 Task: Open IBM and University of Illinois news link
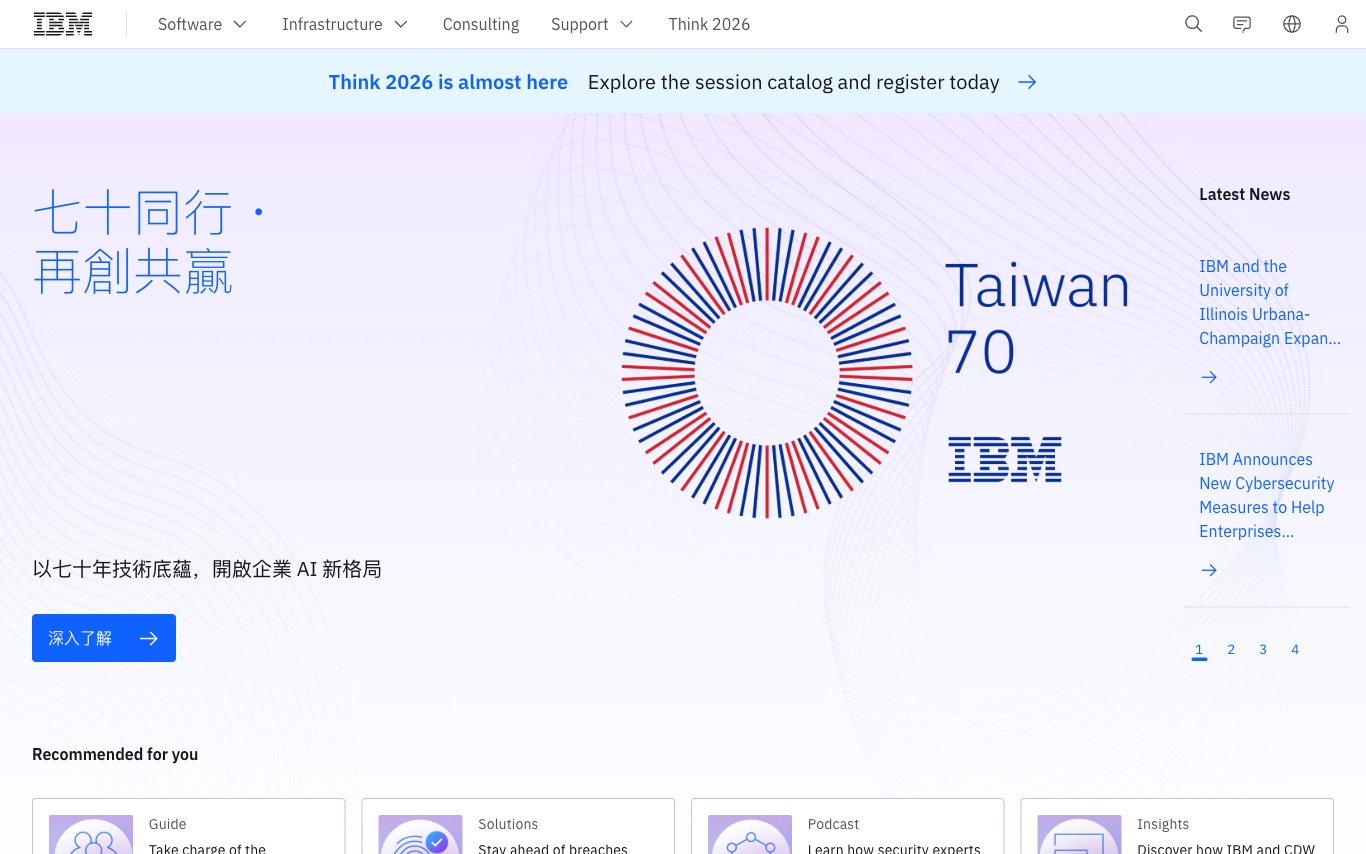point(1269,302)
